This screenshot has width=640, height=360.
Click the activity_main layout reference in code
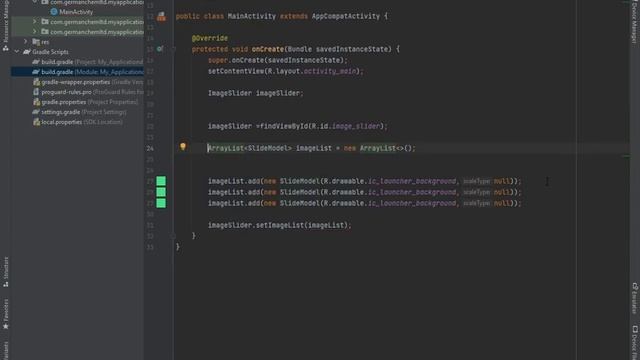click(330, 71)
